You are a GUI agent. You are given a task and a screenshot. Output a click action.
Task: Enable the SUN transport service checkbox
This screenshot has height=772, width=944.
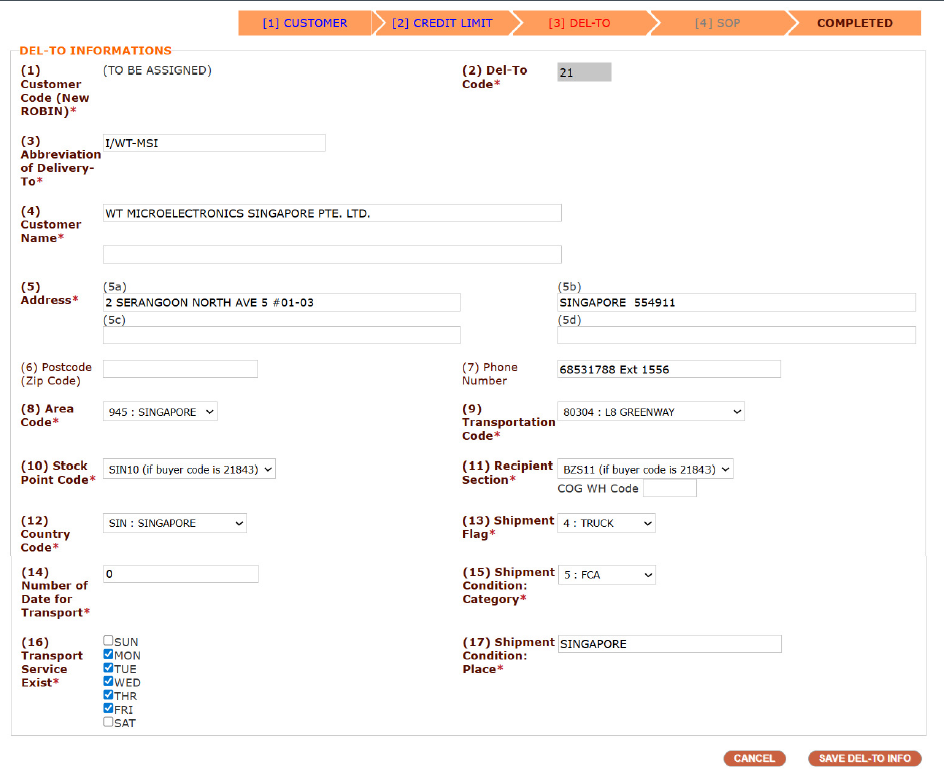108,642
